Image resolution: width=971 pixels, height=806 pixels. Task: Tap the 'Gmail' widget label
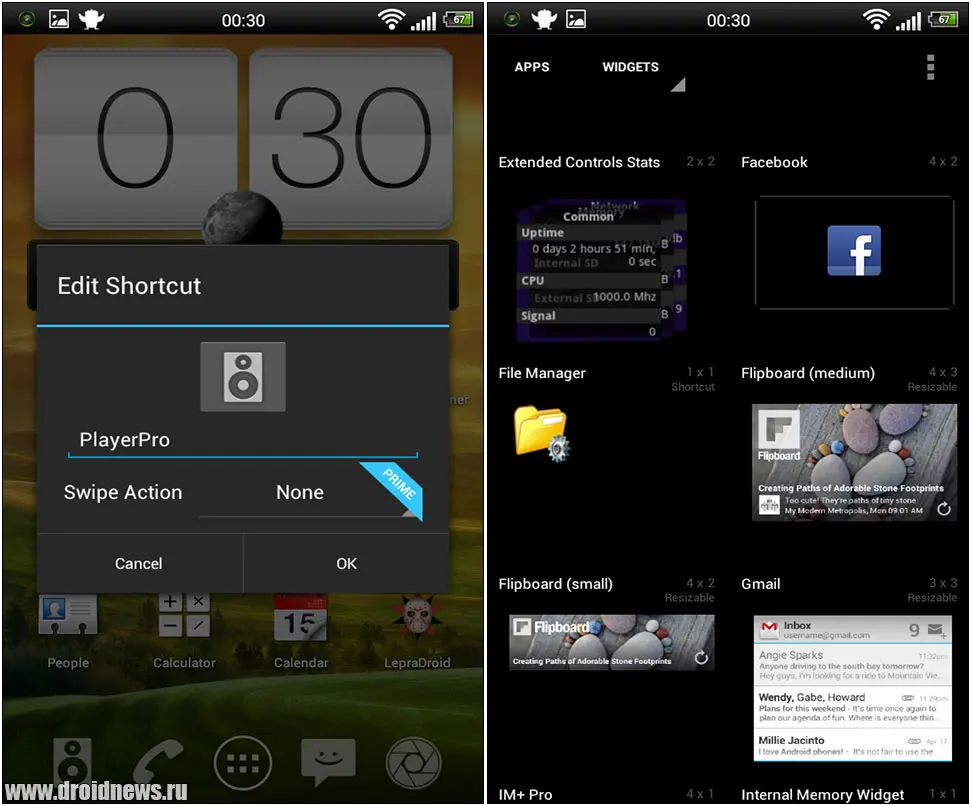pos(760,584)
